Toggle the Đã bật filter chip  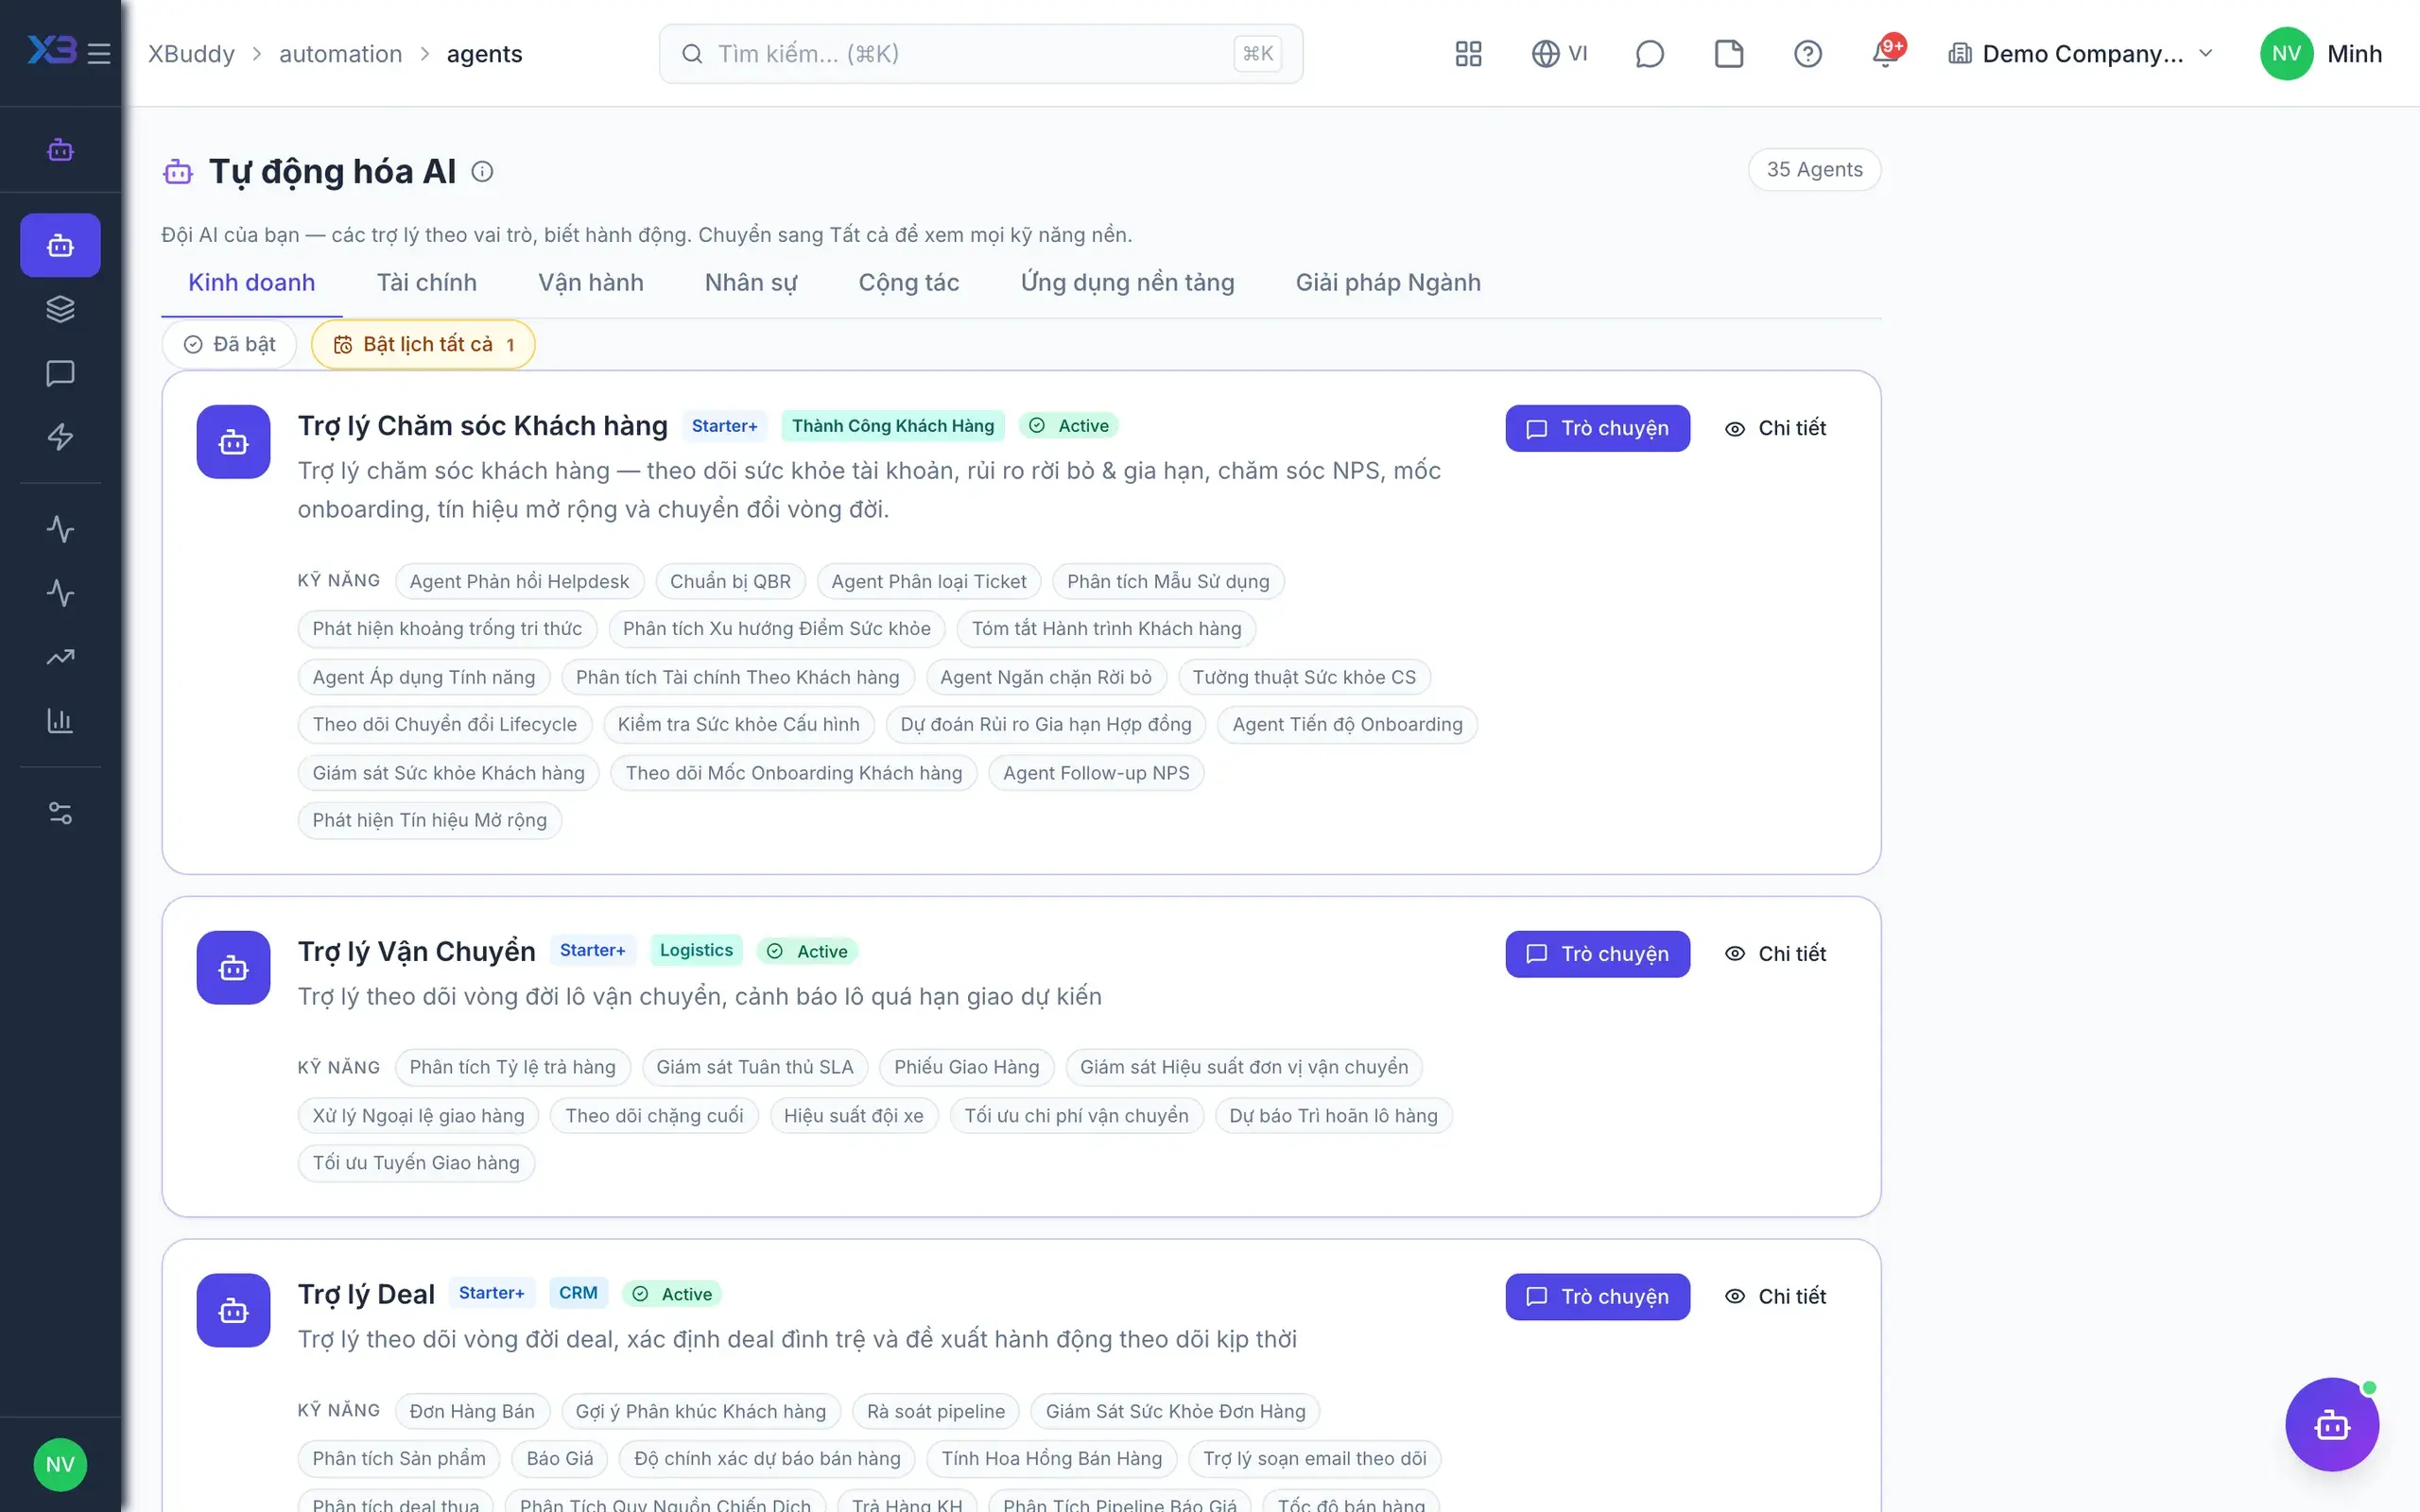tap(229, 344)
